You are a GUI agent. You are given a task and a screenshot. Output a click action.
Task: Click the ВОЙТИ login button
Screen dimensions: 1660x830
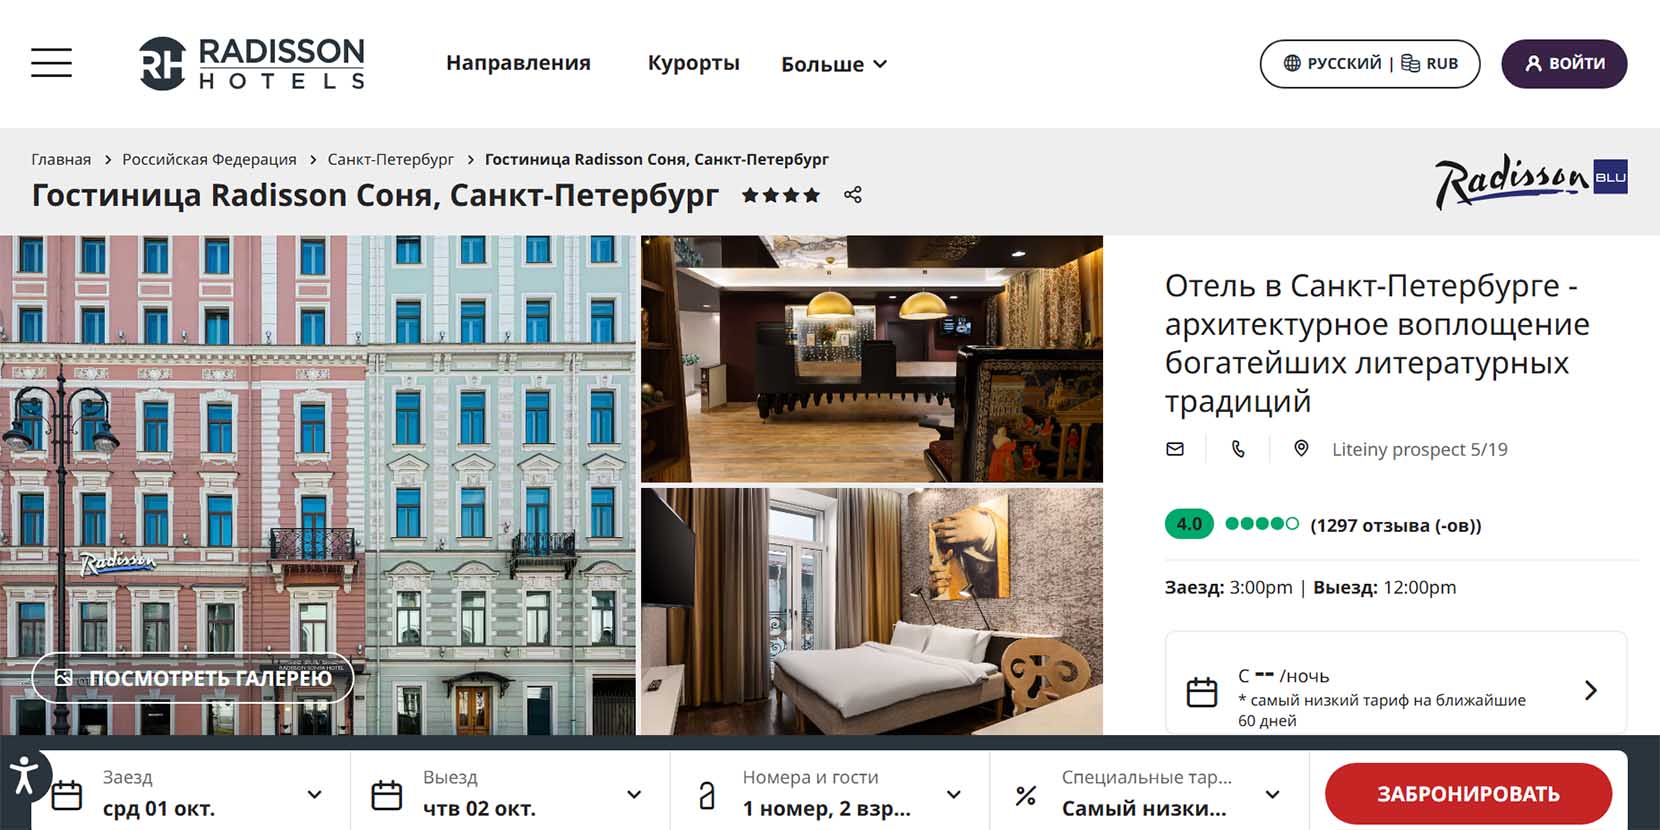[1564, 63]
